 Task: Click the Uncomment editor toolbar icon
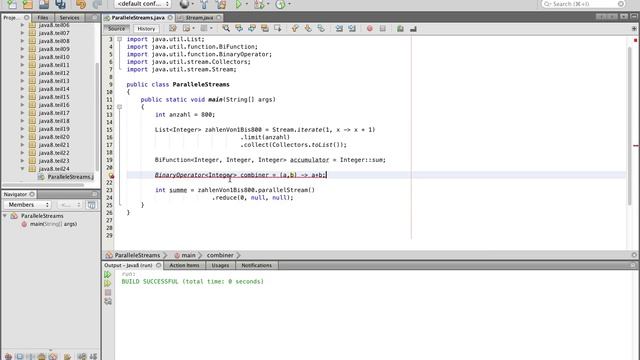tap(413, 29)
